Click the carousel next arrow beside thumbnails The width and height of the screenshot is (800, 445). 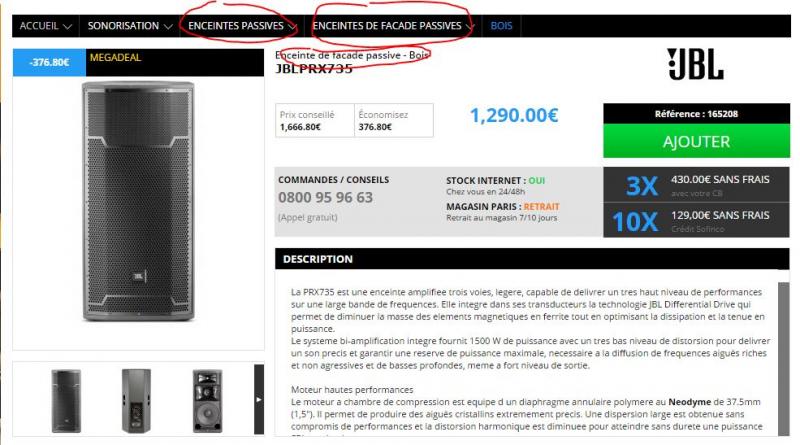(x=259, y=399)
